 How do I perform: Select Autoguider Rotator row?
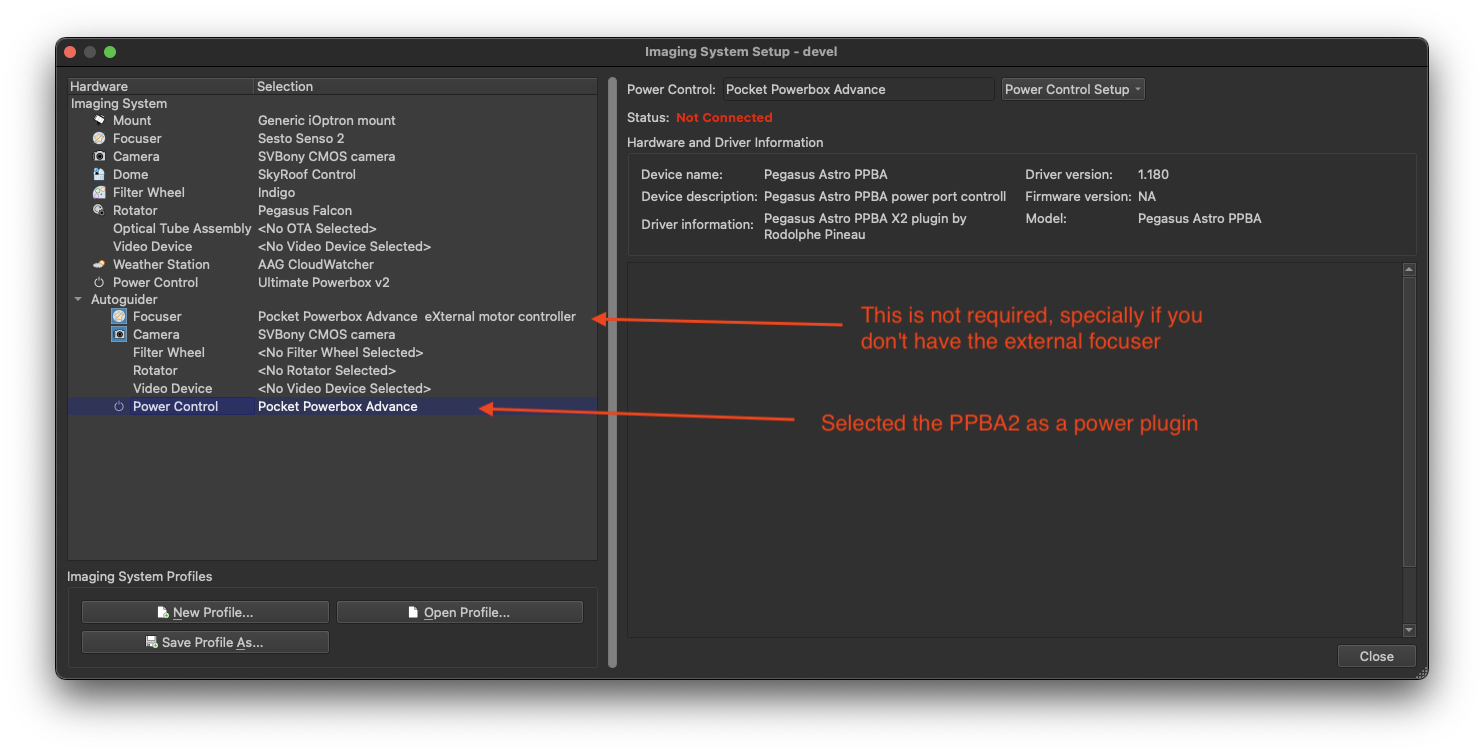coord(332,370)
